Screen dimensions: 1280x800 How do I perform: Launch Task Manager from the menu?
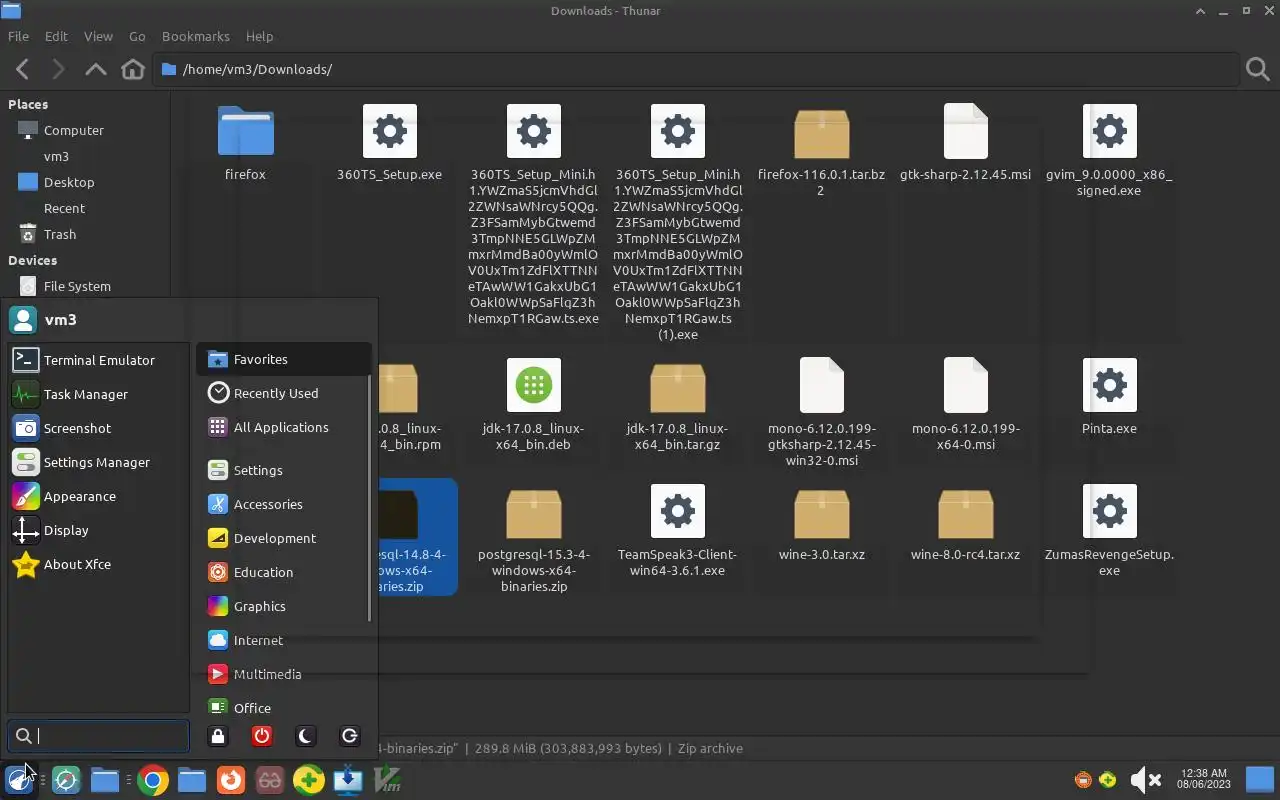pos(98,394)
